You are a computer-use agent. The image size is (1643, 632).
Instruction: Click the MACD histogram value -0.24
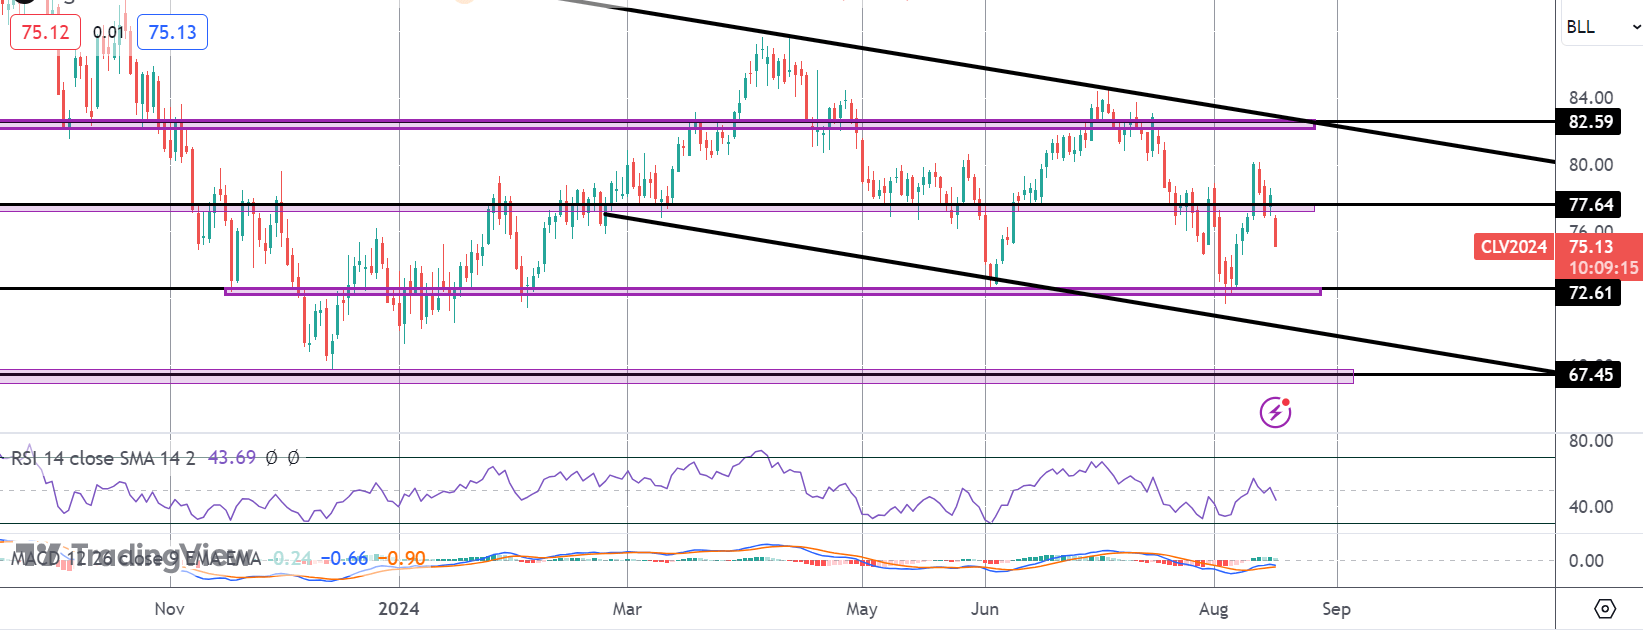(x=292, y=558)
